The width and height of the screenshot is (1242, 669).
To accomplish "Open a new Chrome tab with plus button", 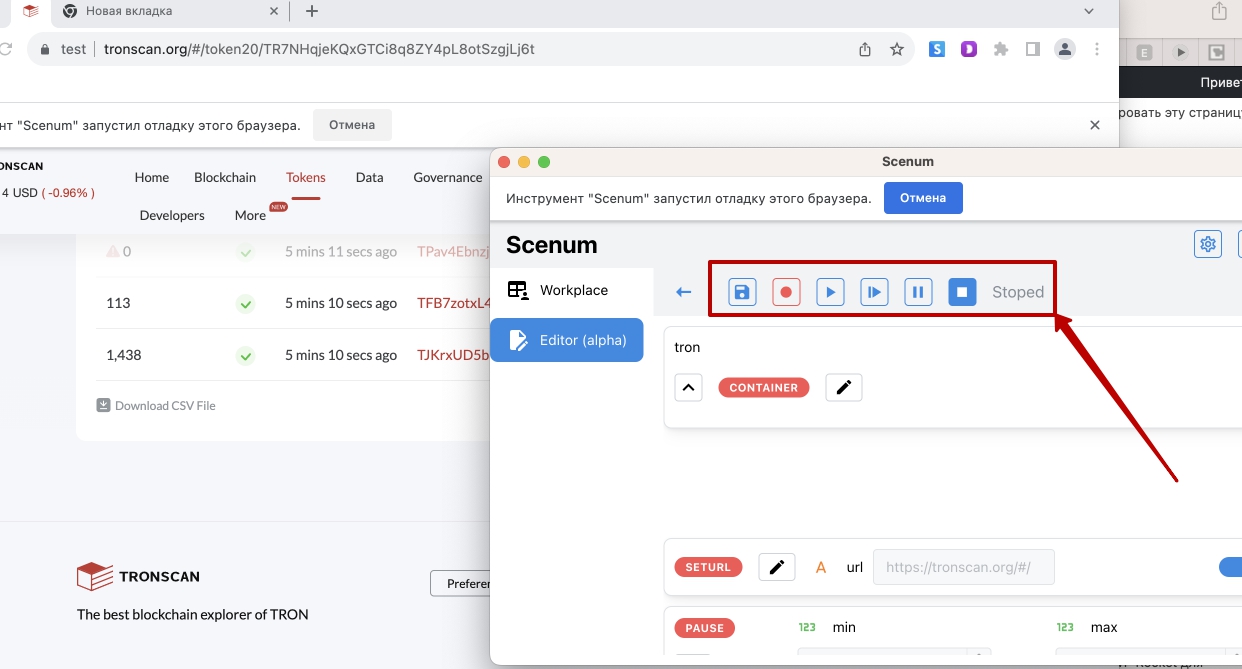I will [x=312, y=11].
